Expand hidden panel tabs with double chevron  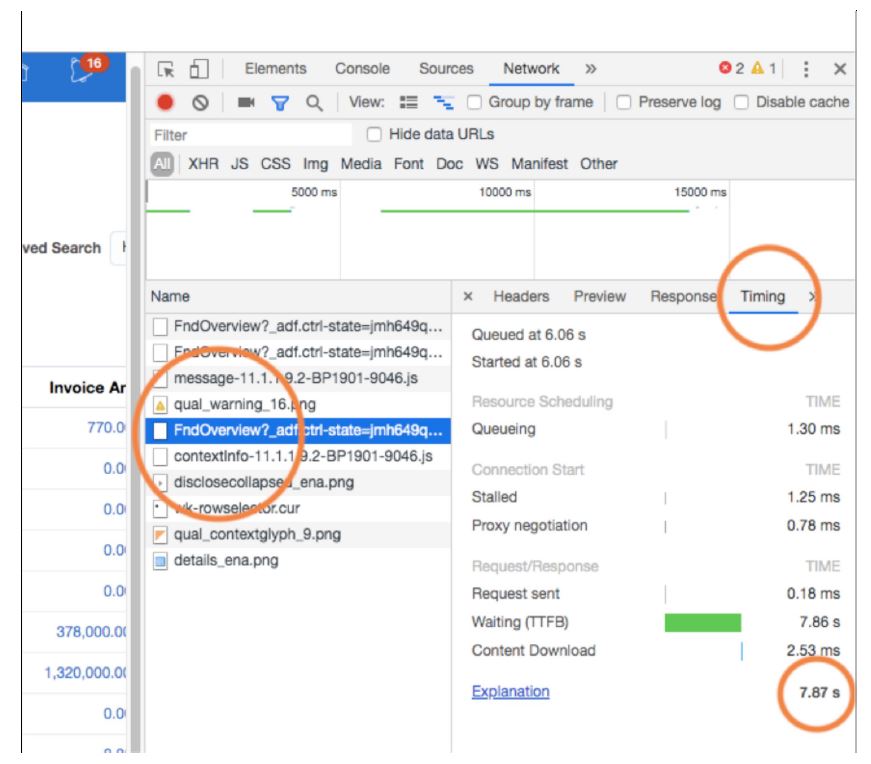[592, 69]
